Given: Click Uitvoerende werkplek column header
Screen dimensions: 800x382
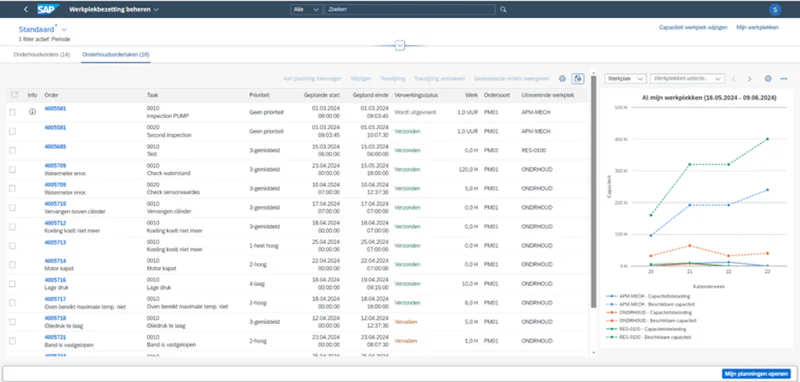Looking at the screenshot, I should (547, 95).
